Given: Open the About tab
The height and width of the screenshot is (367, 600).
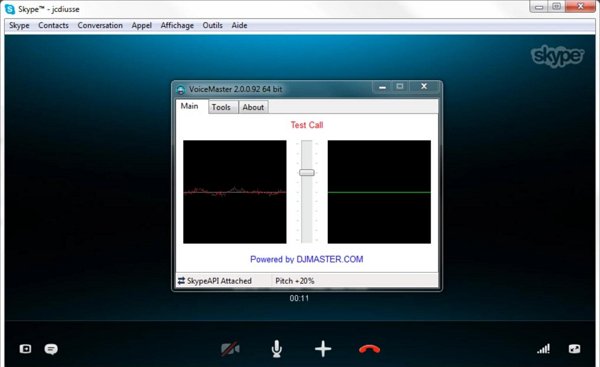Looking at the screenshot, I should pos(253,107).
